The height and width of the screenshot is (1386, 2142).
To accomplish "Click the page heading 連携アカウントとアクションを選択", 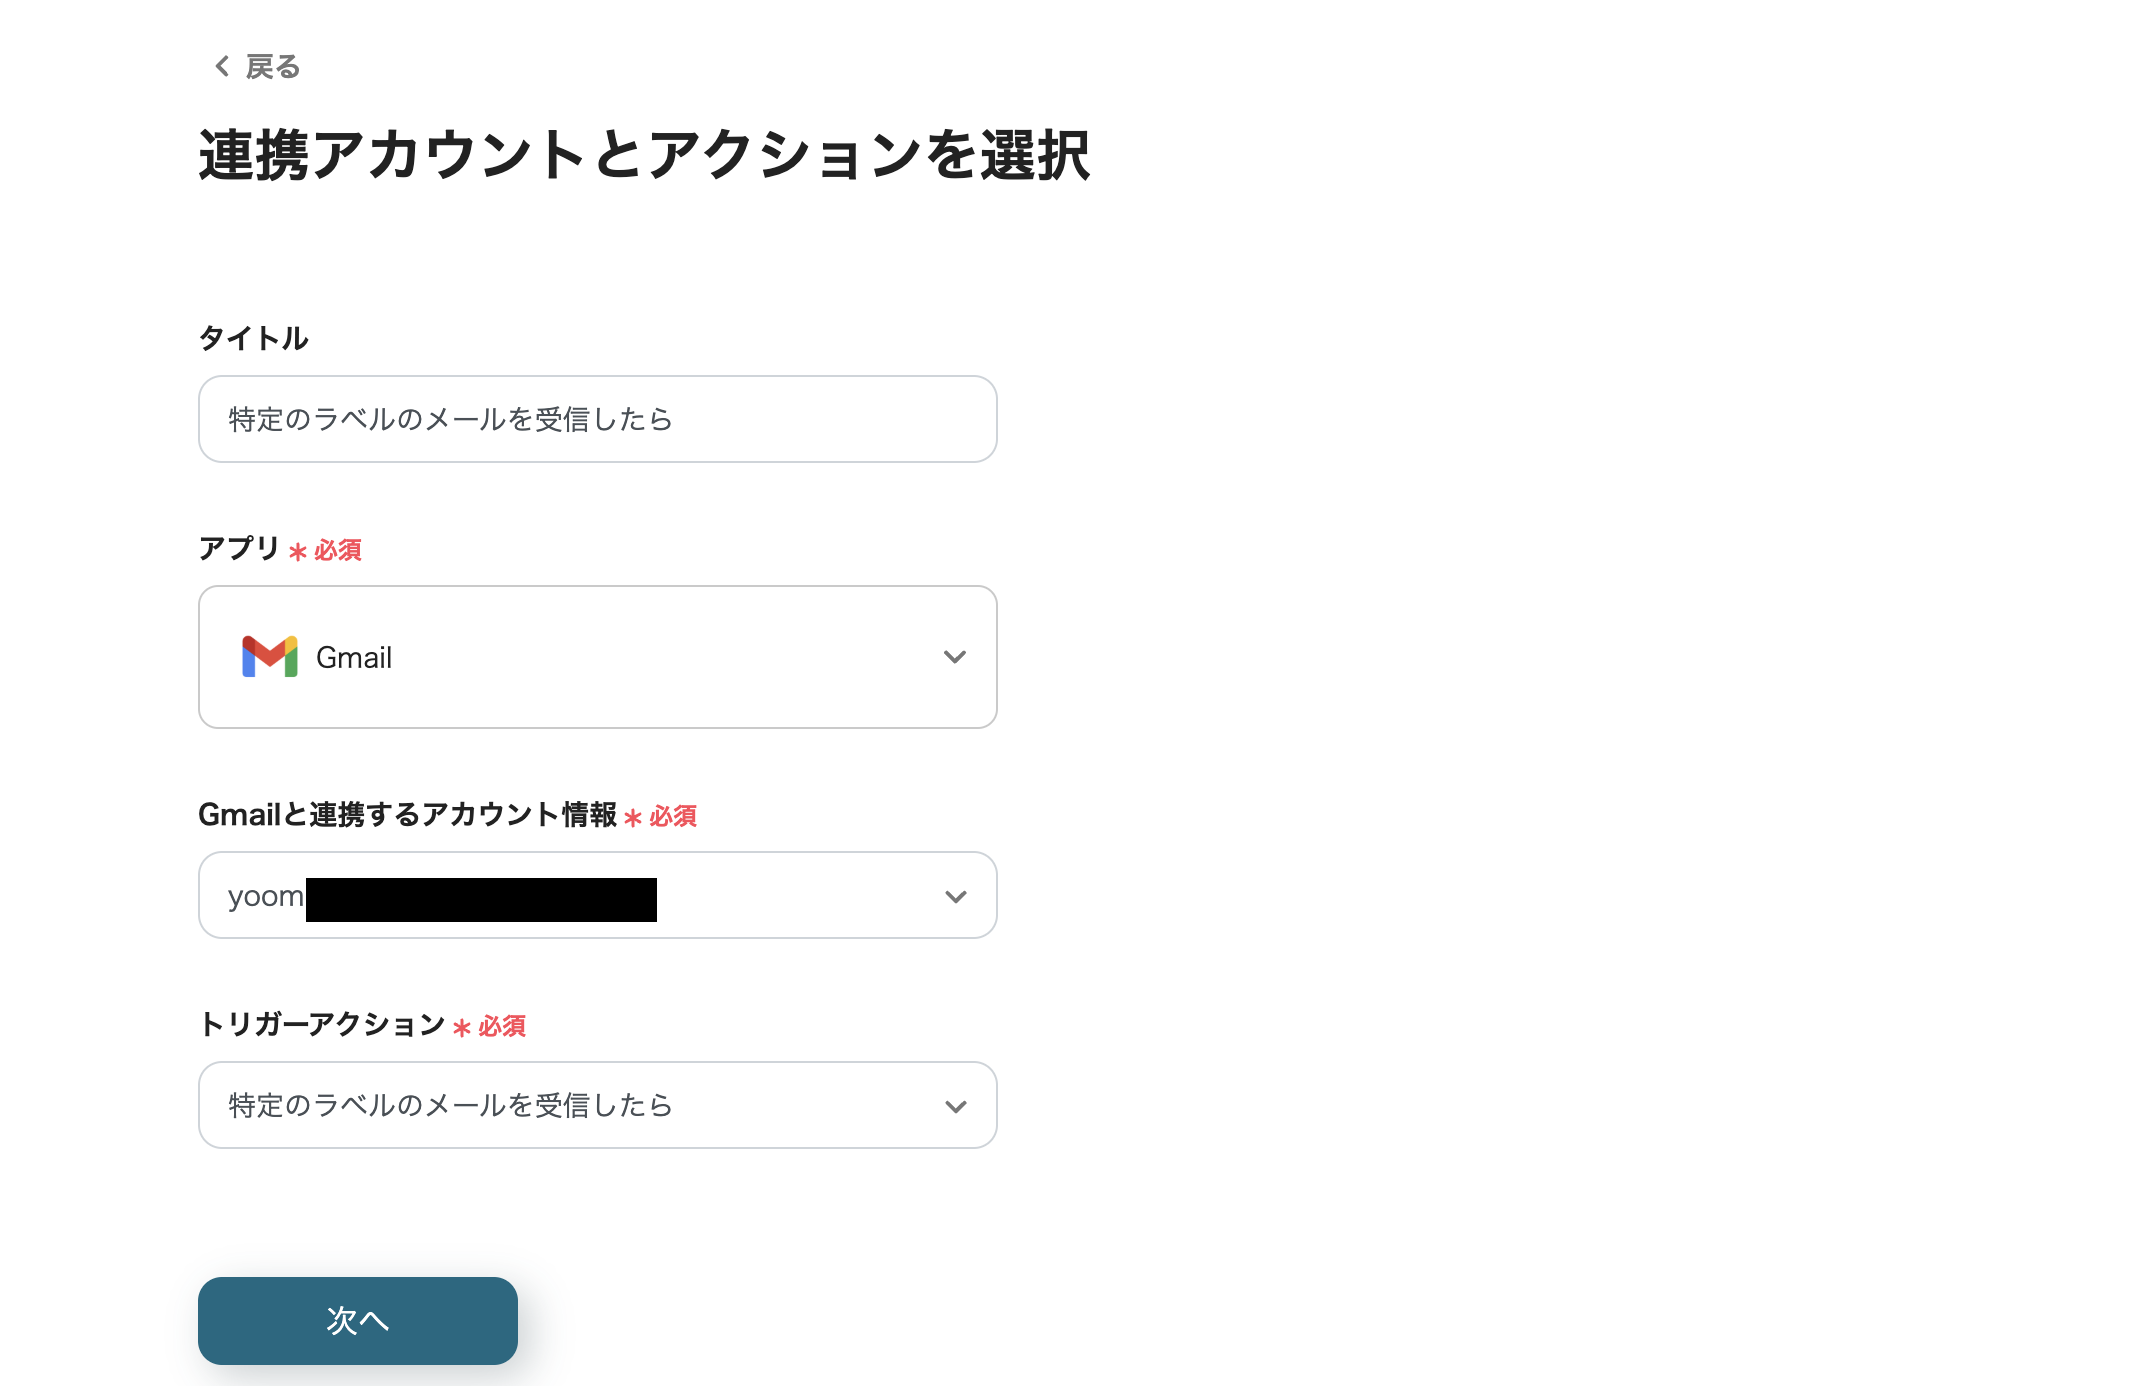I will (645, 152).
